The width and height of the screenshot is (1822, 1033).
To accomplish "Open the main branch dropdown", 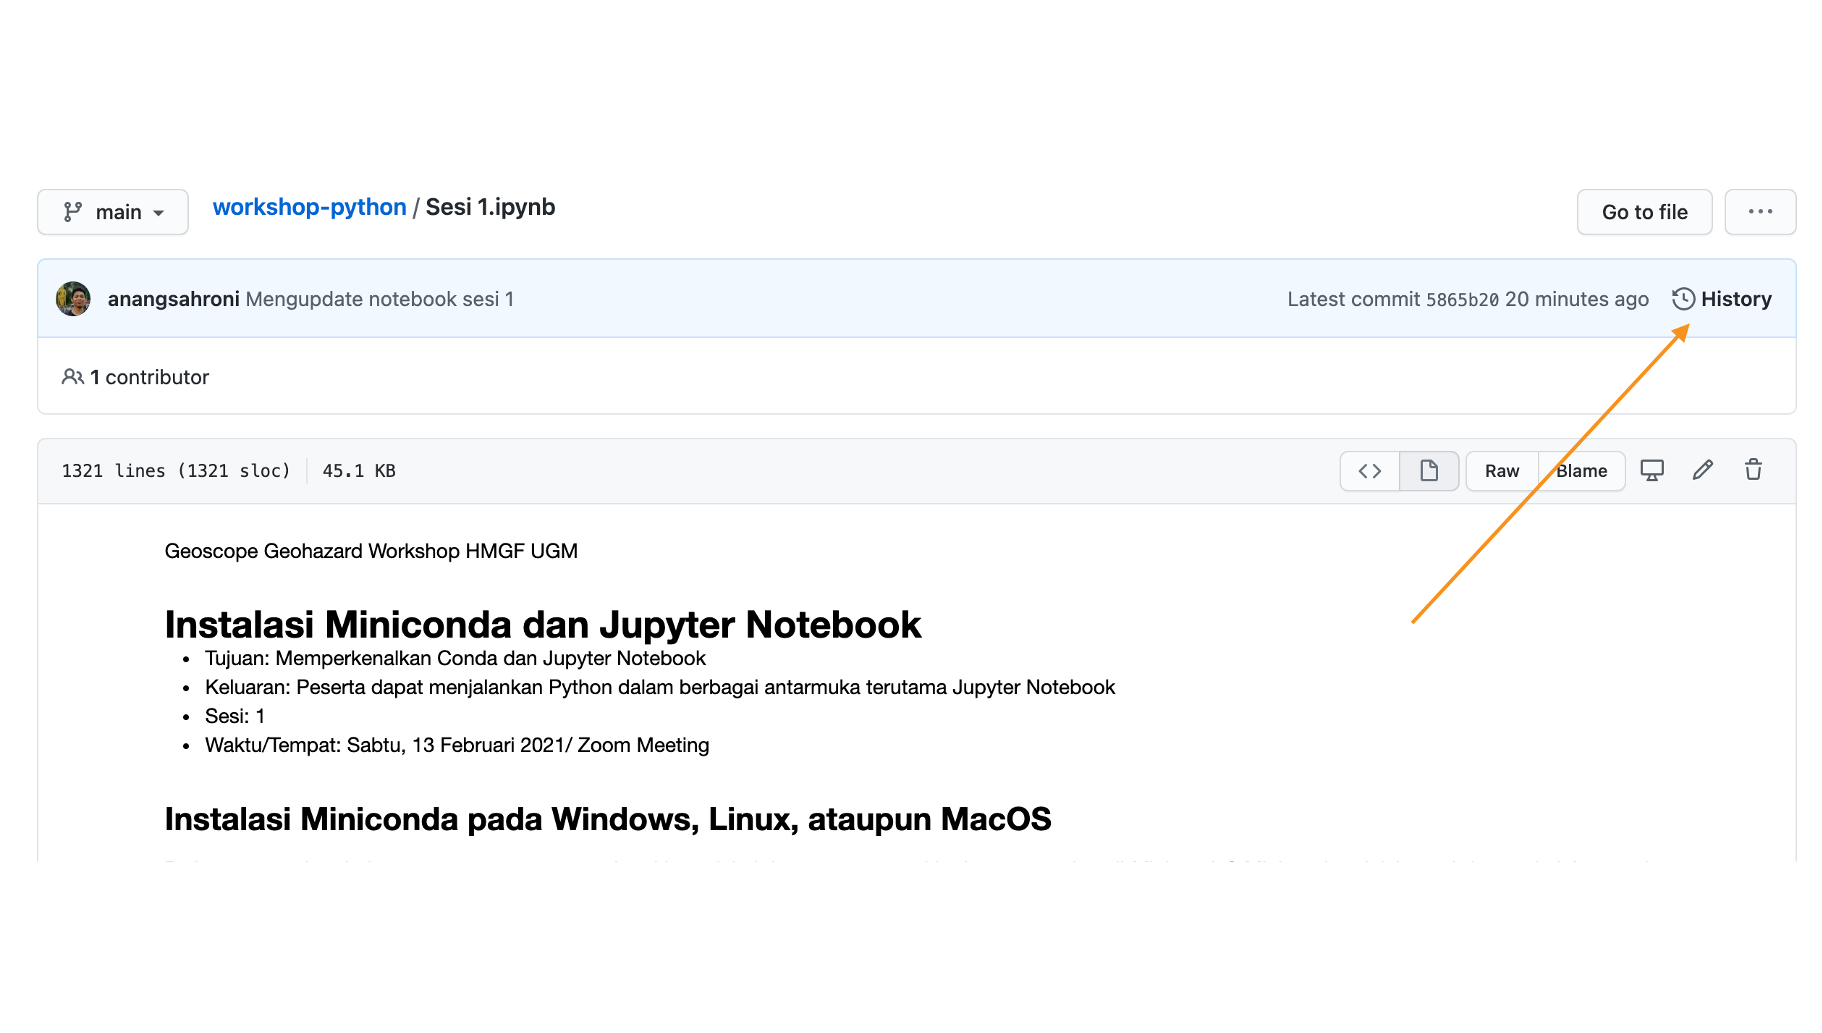I will coord(113,212).
